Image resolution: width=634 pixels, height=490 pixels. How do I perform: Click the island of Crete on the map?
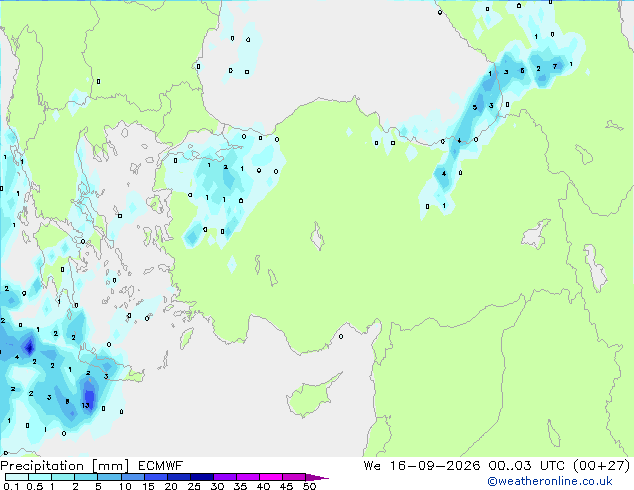pyautogui.click(x=108, y=366)
